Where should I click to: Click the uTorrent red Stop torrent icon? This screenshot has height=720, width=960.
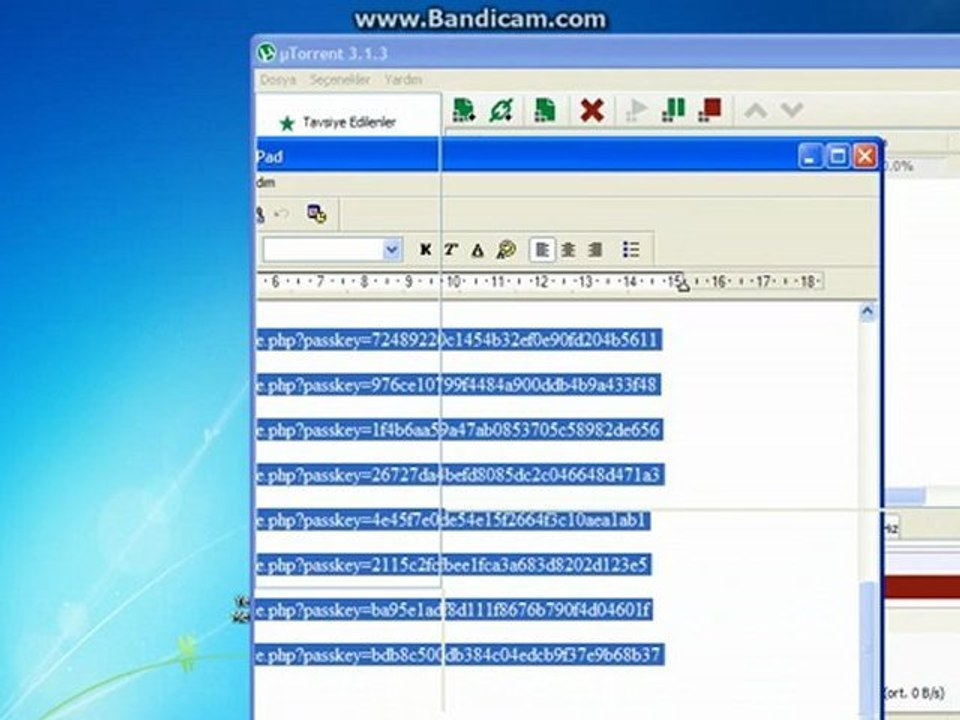click(711, 110)
